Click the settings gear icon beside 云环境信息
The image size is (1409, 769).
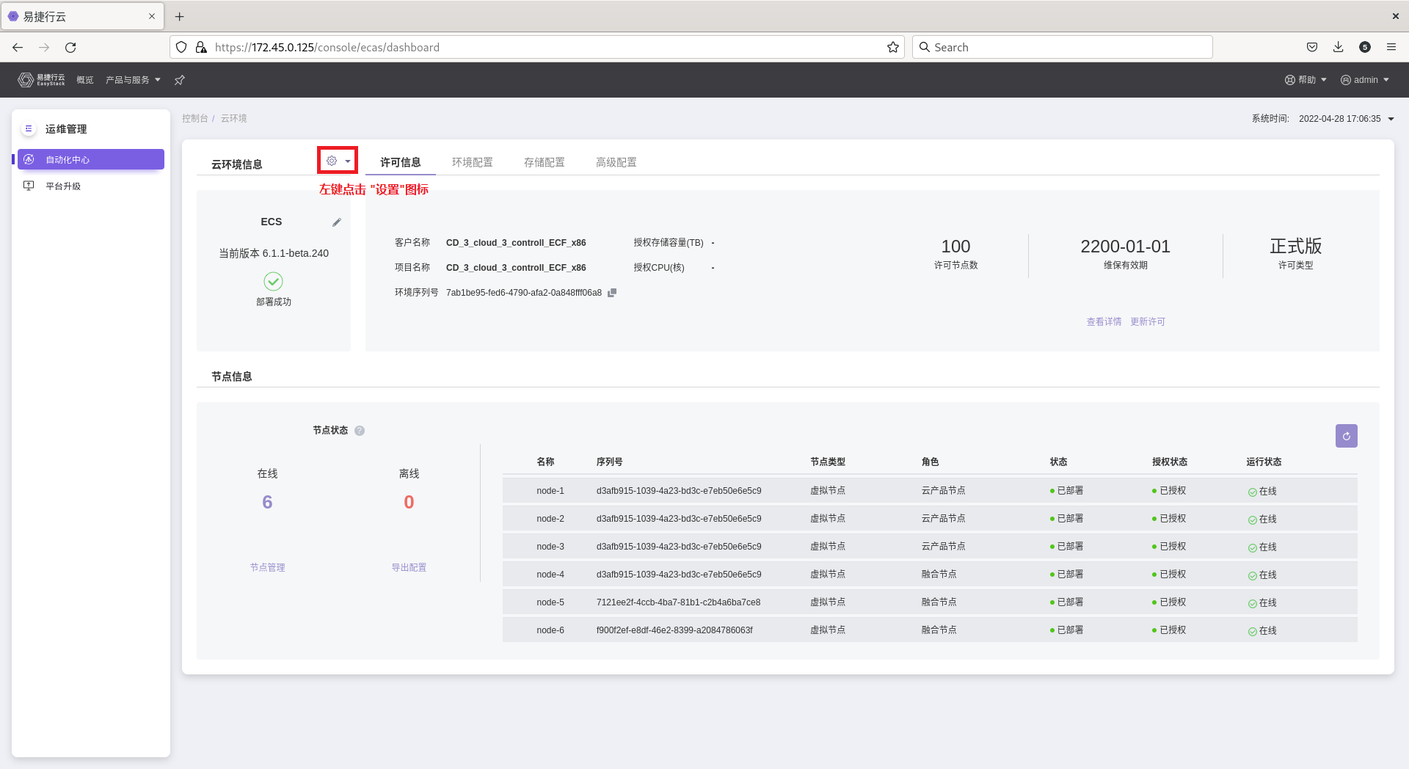pyautogui.click(x=332, y=161)
